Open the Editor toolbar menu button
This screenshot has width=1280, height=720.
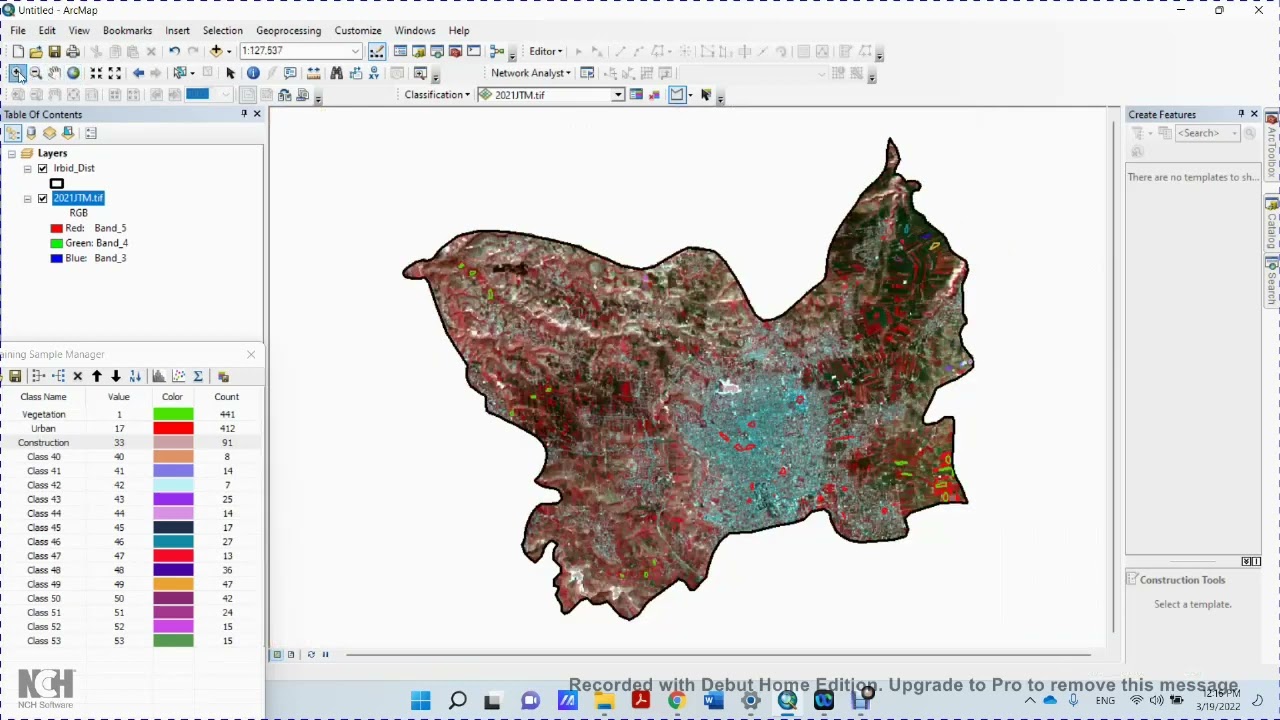(546, 51)
